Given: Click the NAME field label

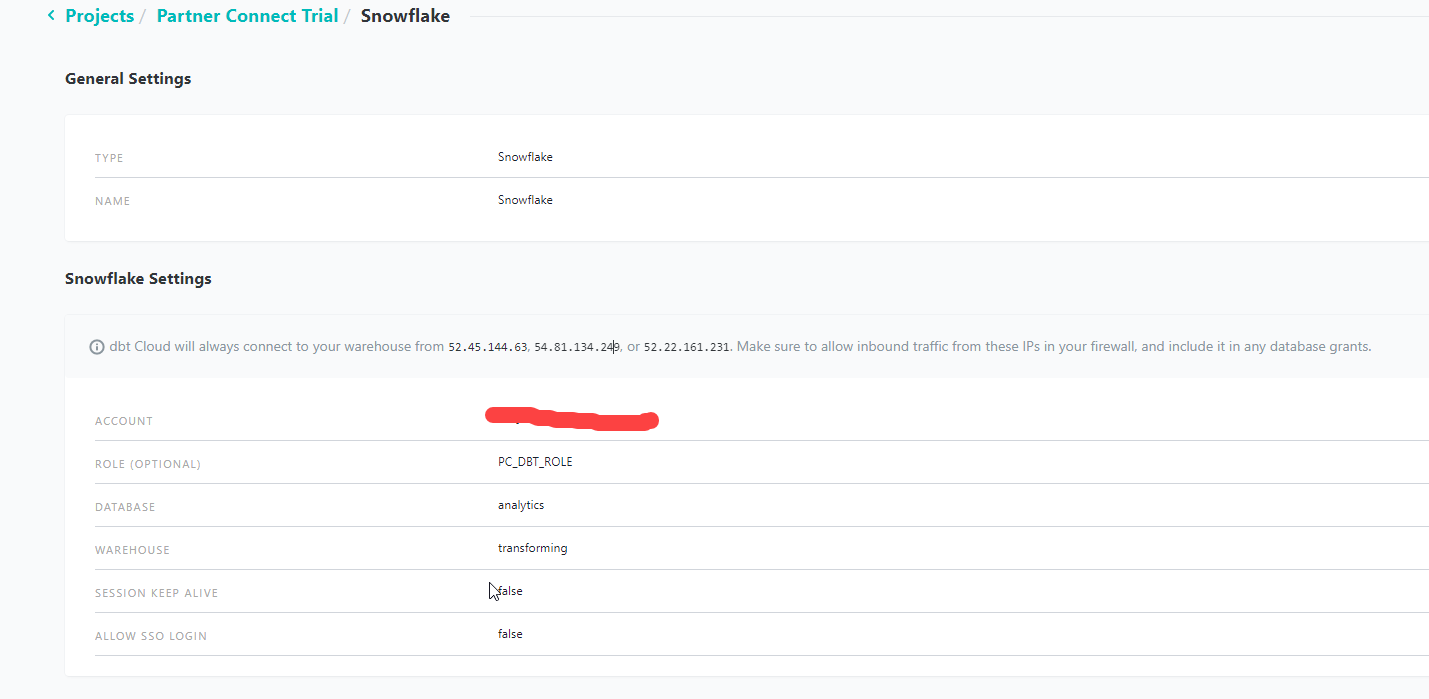Looking at the screenshot, I should pos(112,201).
